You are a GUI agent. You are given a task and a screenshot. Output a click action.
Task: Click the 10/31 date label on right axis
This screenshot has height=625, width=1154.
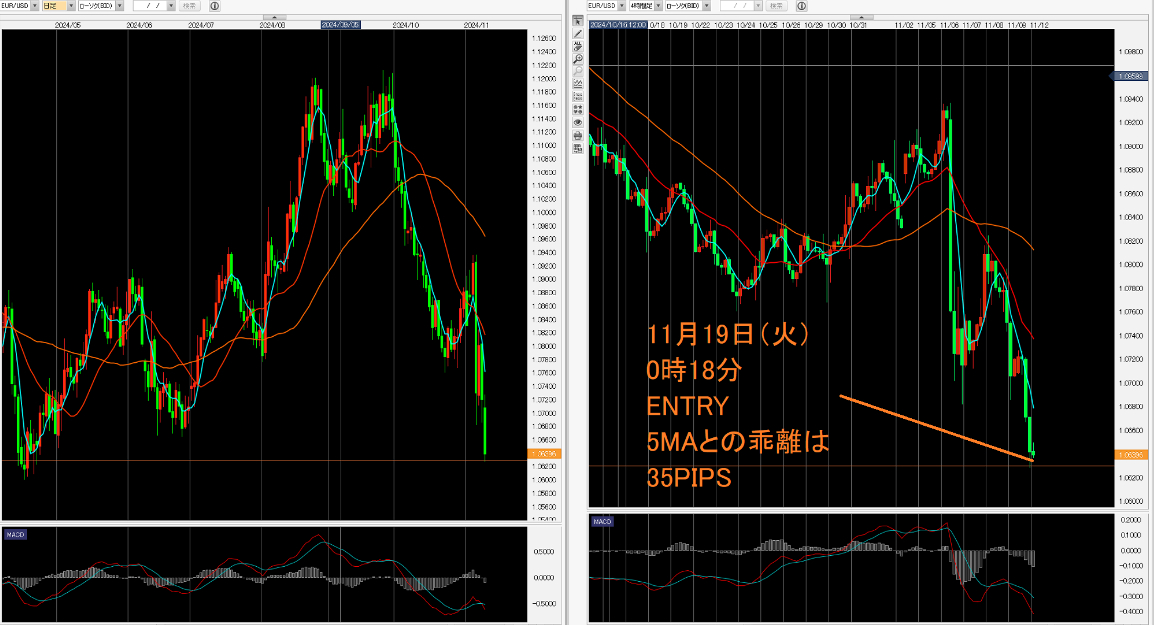pyautogui.click(x=858, y=25)
